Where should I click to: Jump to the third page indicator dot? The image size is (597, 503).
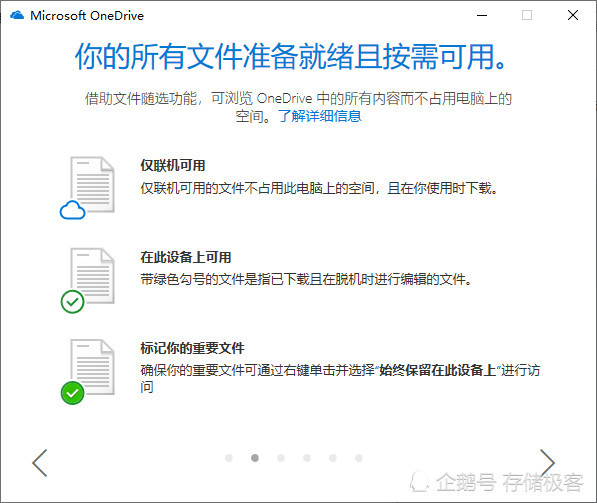click(x=281, y=458)
